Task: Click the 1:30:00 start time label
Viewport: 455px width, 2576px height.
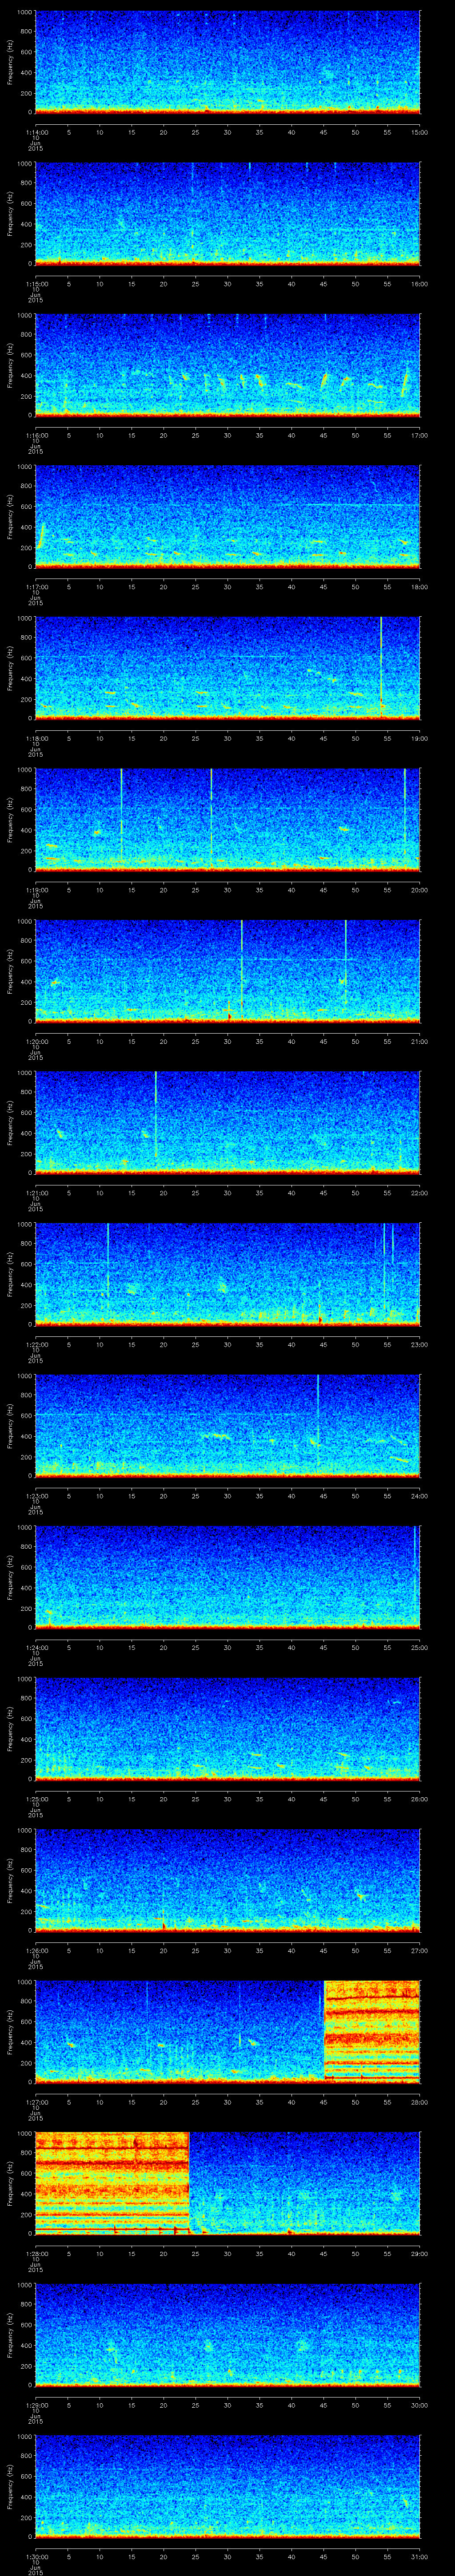Action: point(36,2557)
